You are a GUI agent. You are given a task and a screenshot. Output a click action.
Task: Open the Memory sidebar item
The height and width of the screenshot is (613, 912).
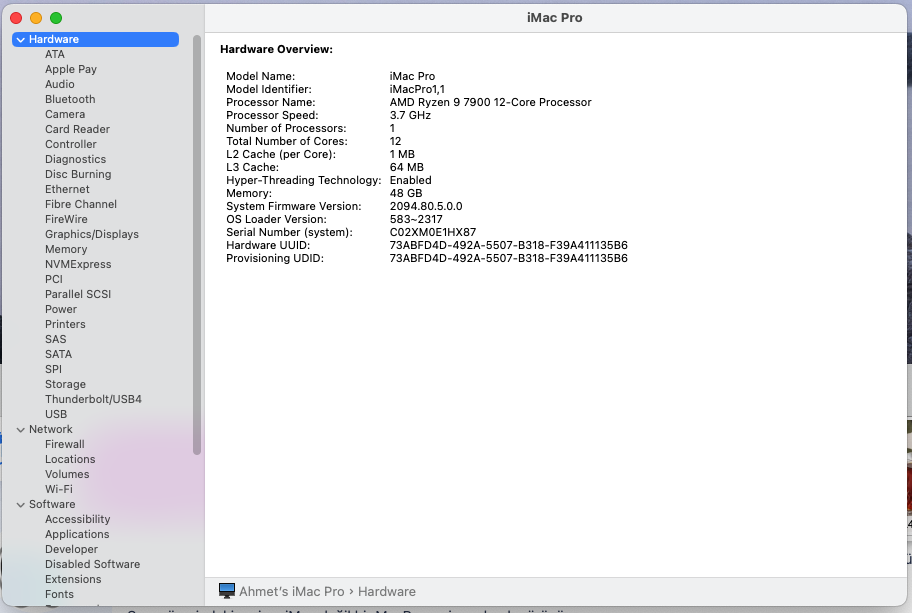tap(66, 250)
